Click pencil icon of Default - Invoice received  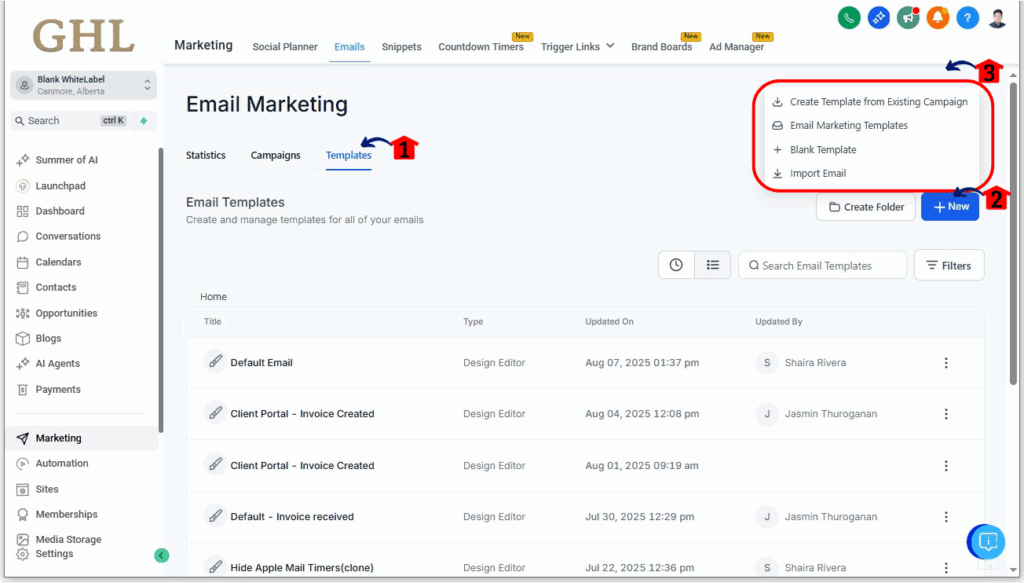click(x=215, y=515)
